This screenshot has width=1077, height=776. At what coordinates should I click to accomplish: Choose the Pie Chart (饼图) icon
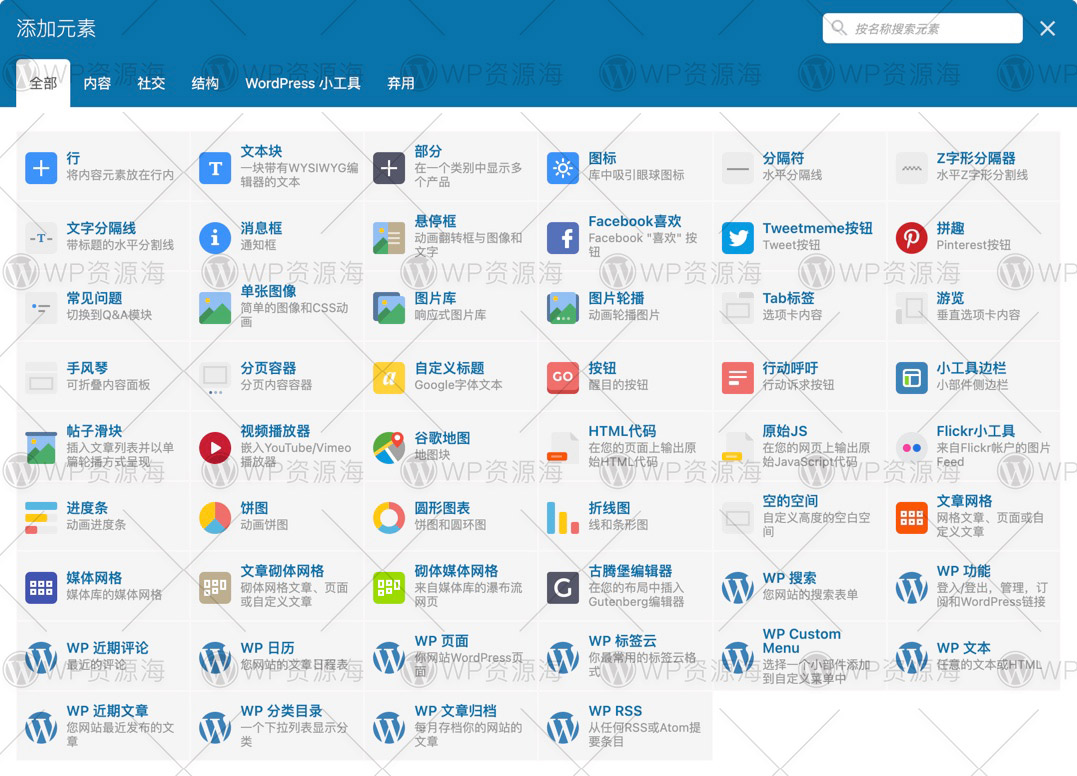coord(215,517)
